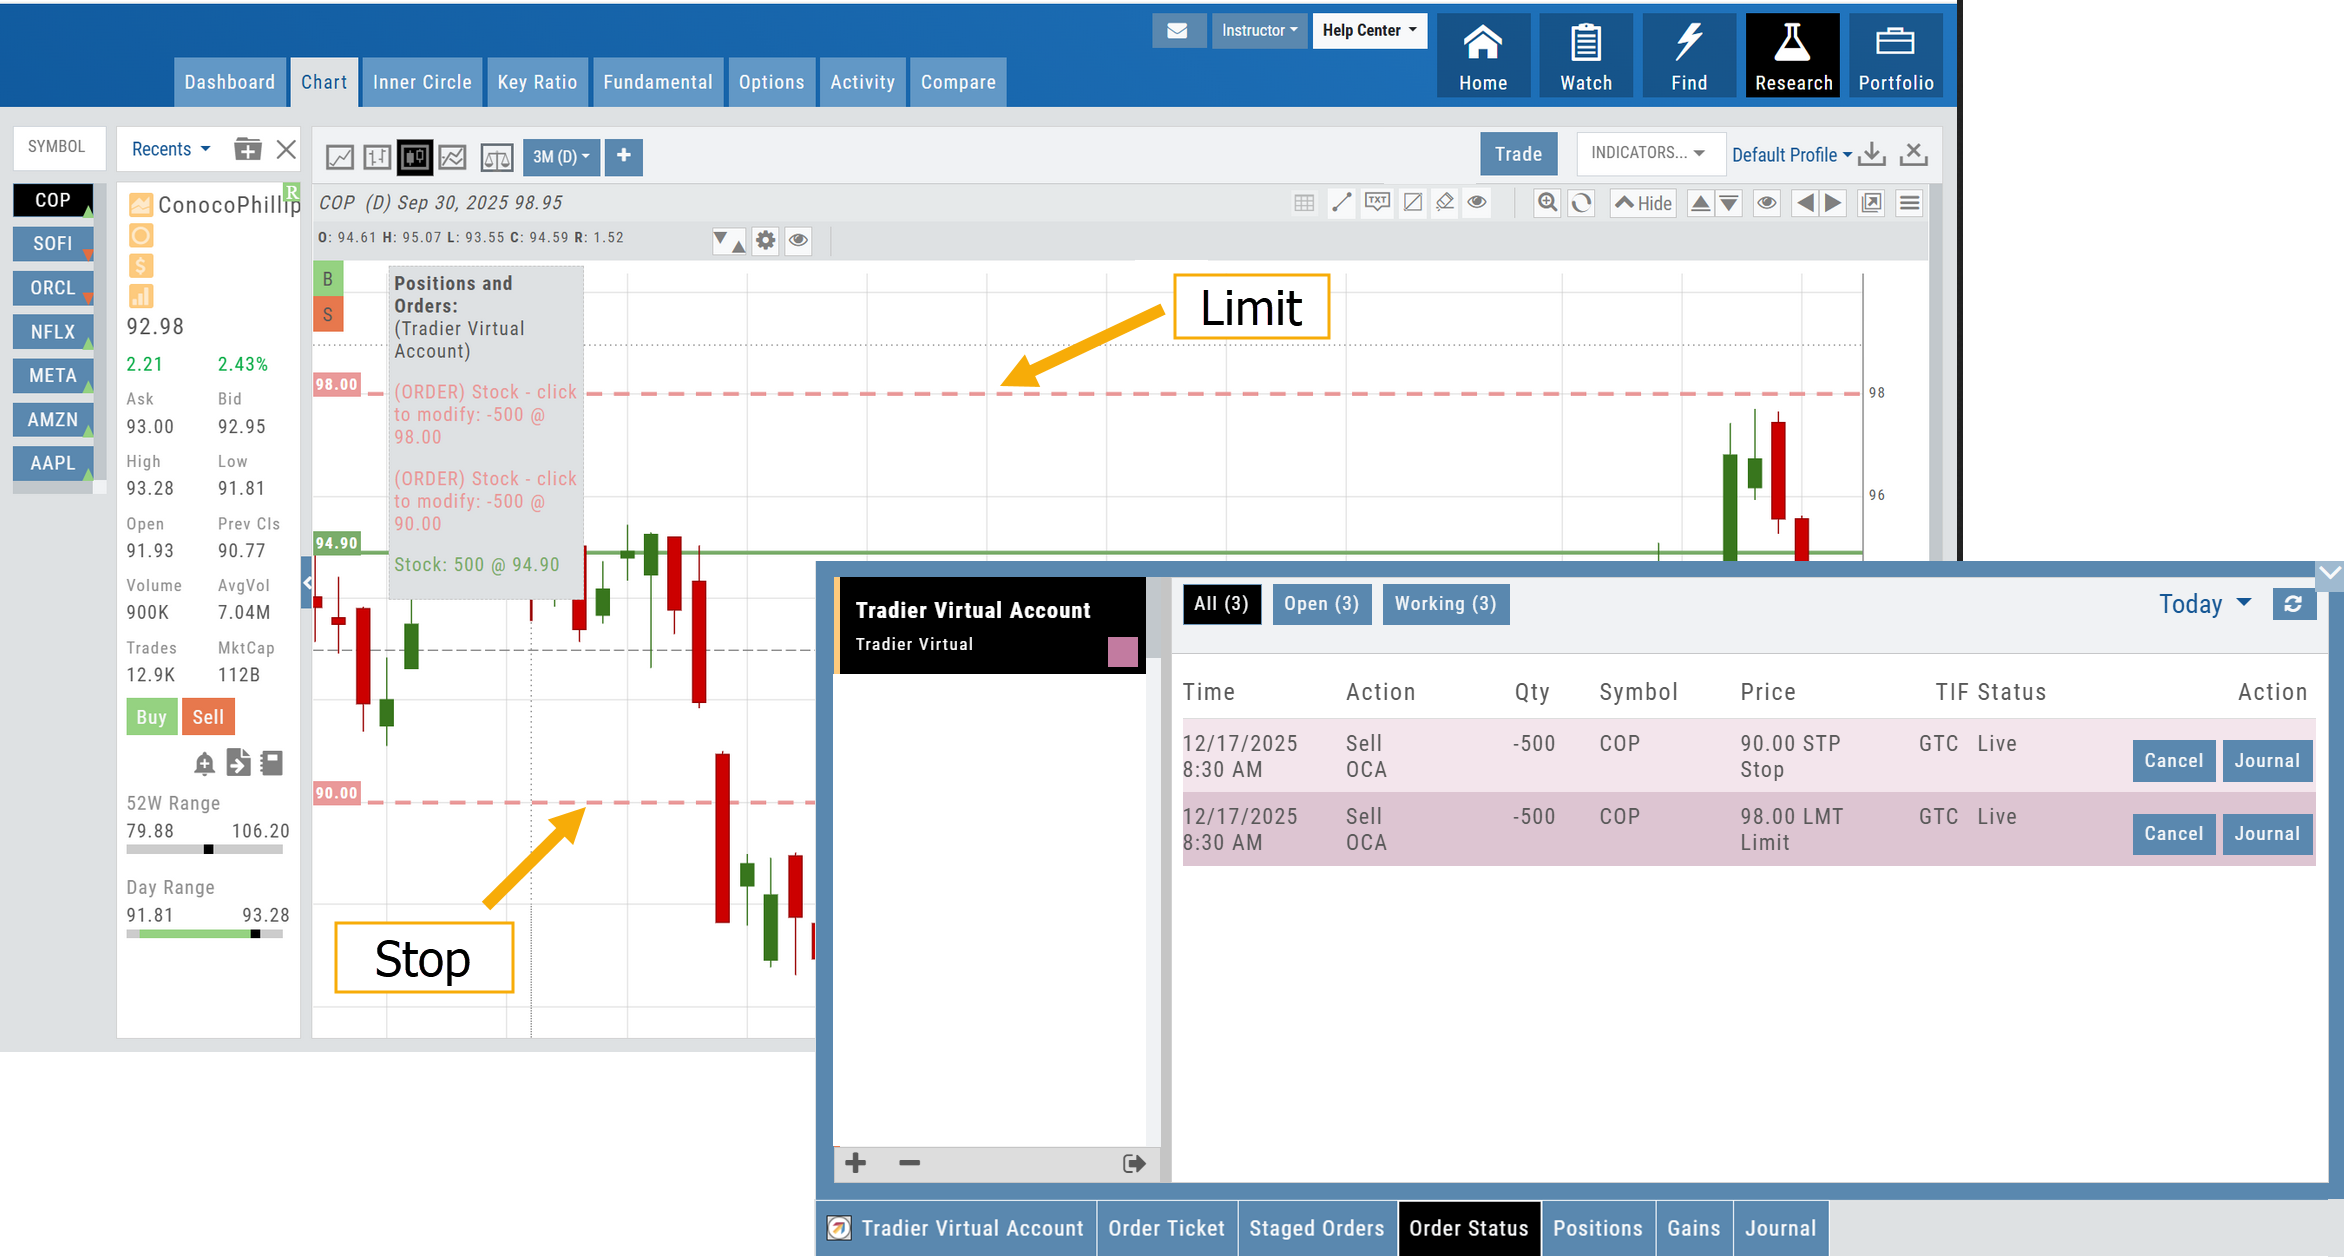Click the chart refresh circular arrows icon
The image size is (2346, 1259).
click(1581, 203)
